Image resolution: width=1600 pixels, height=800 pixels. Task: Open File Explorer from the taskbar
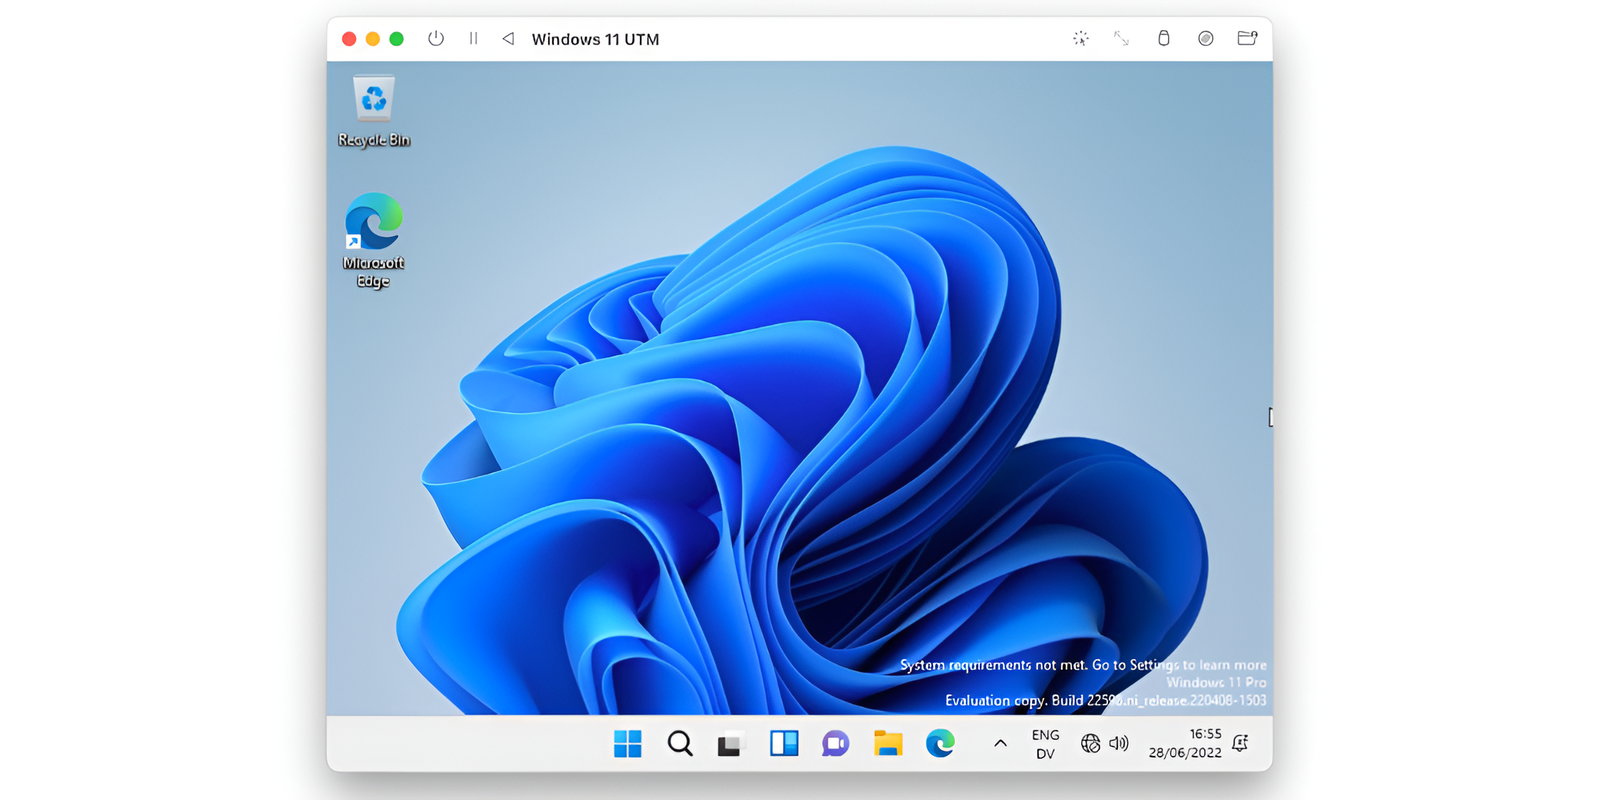click(888, 744)
